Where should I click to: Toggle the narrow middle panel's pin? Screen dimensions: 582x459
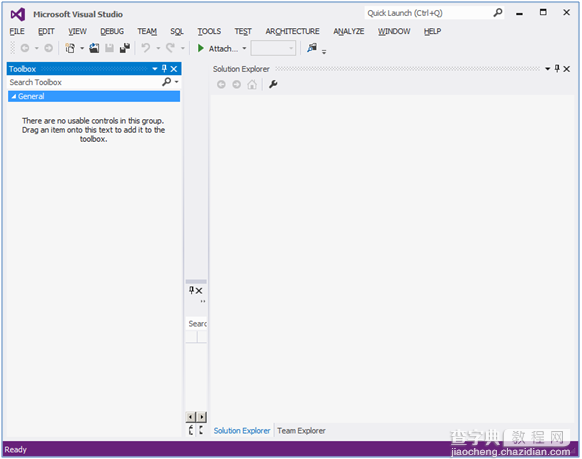coord(192,290)
